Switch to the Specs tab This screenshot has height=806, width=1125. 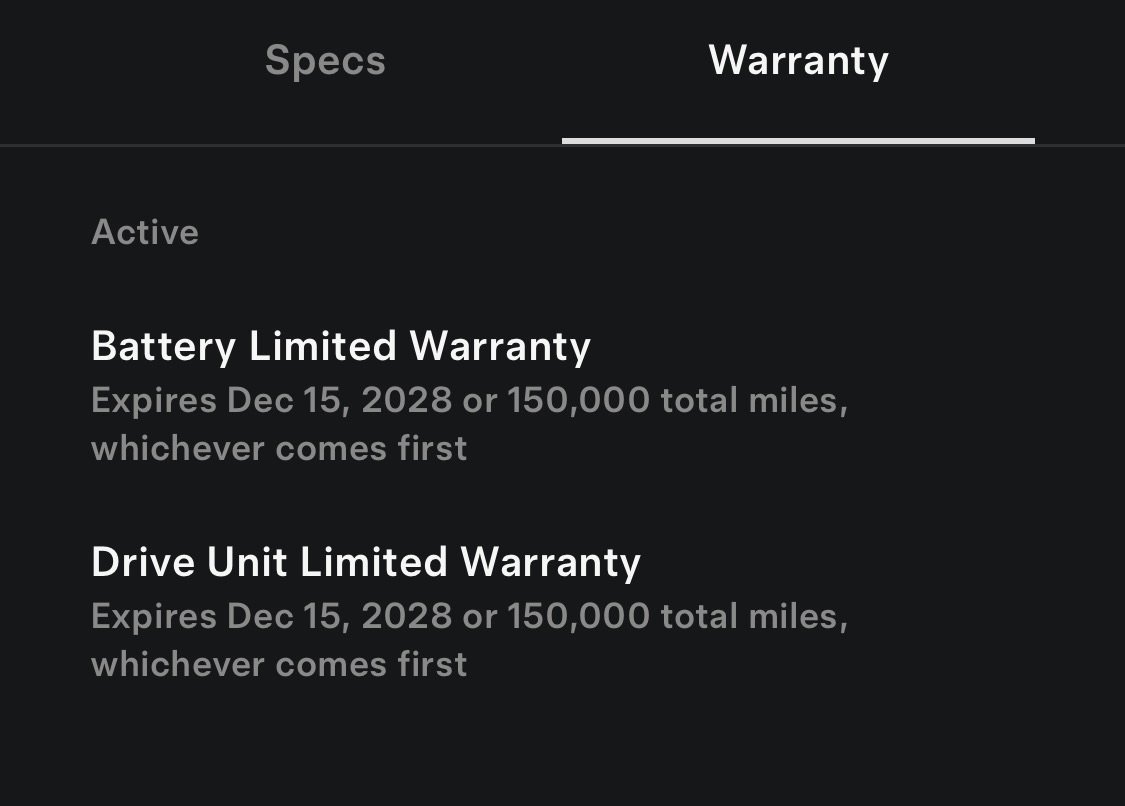coord(325,61)
